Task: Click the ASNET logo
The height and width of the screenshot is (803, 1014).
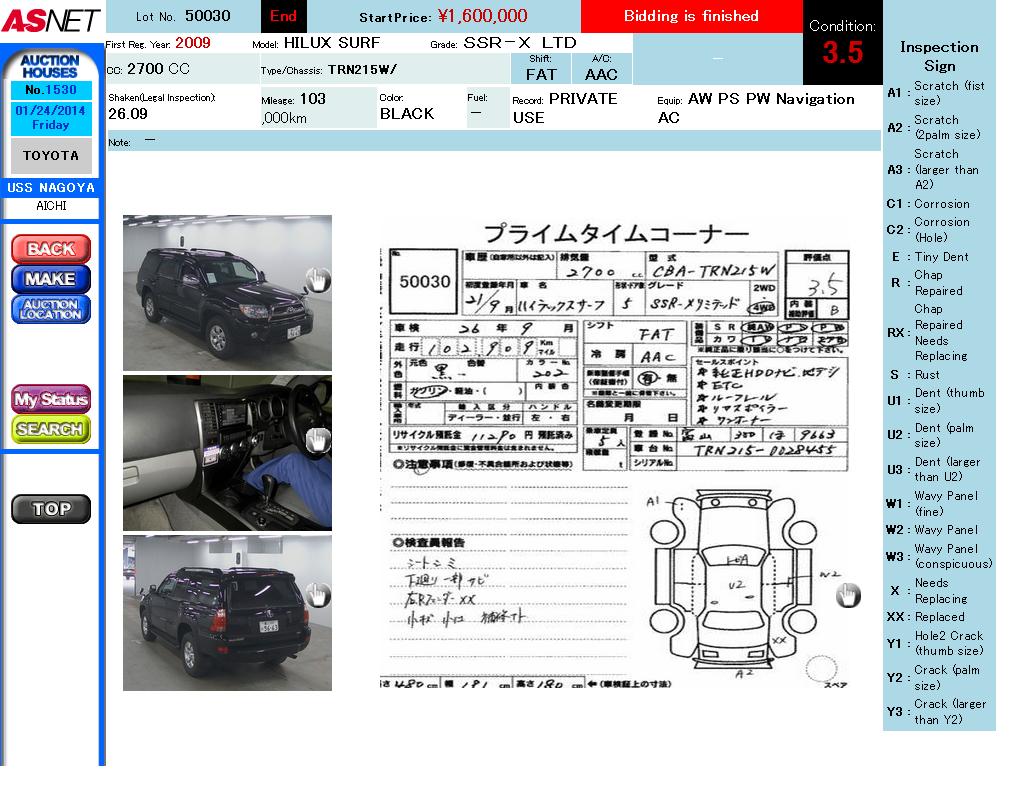Action: pos(51,19)
